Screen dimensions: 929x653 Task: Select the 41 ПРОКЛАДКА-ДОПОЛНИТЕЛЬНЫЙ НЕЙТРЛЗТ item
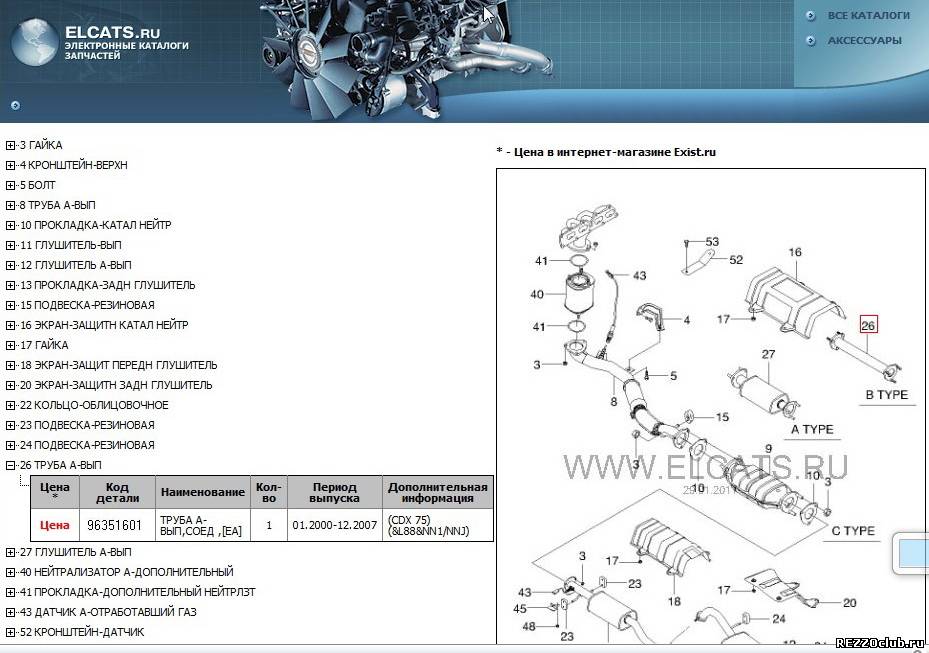(137, 593)
